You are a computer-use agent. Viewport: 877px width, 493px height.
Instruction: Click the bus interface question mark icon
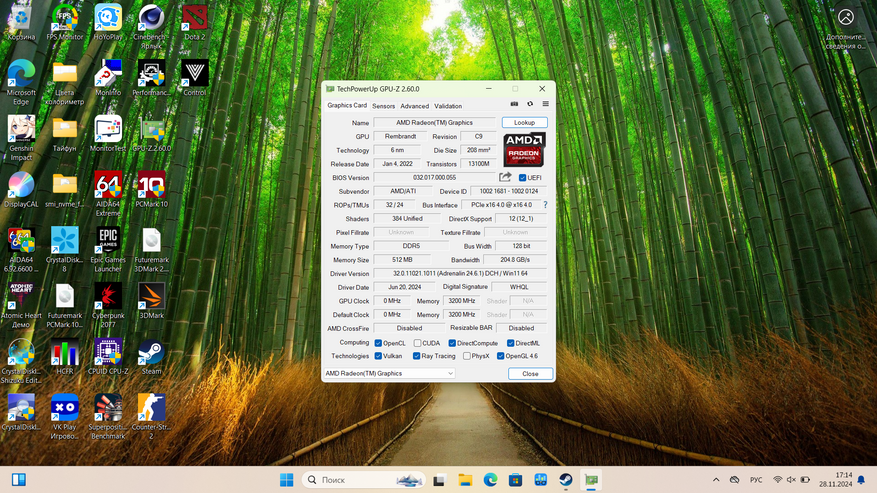(545, 204)
